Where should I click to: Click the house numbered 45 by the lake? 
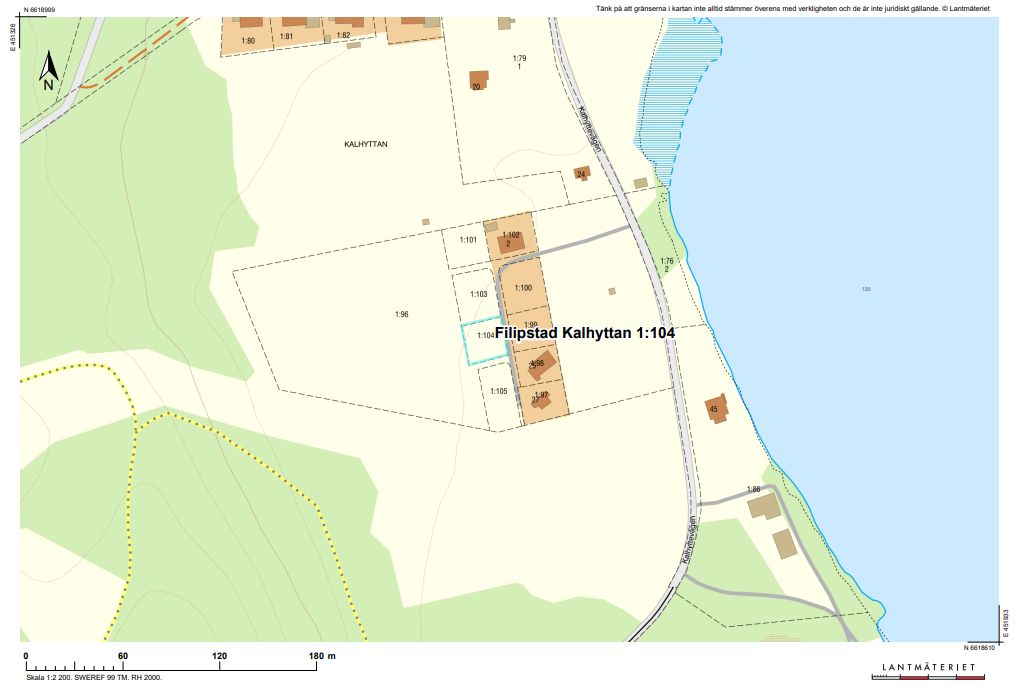pos(716,407)
